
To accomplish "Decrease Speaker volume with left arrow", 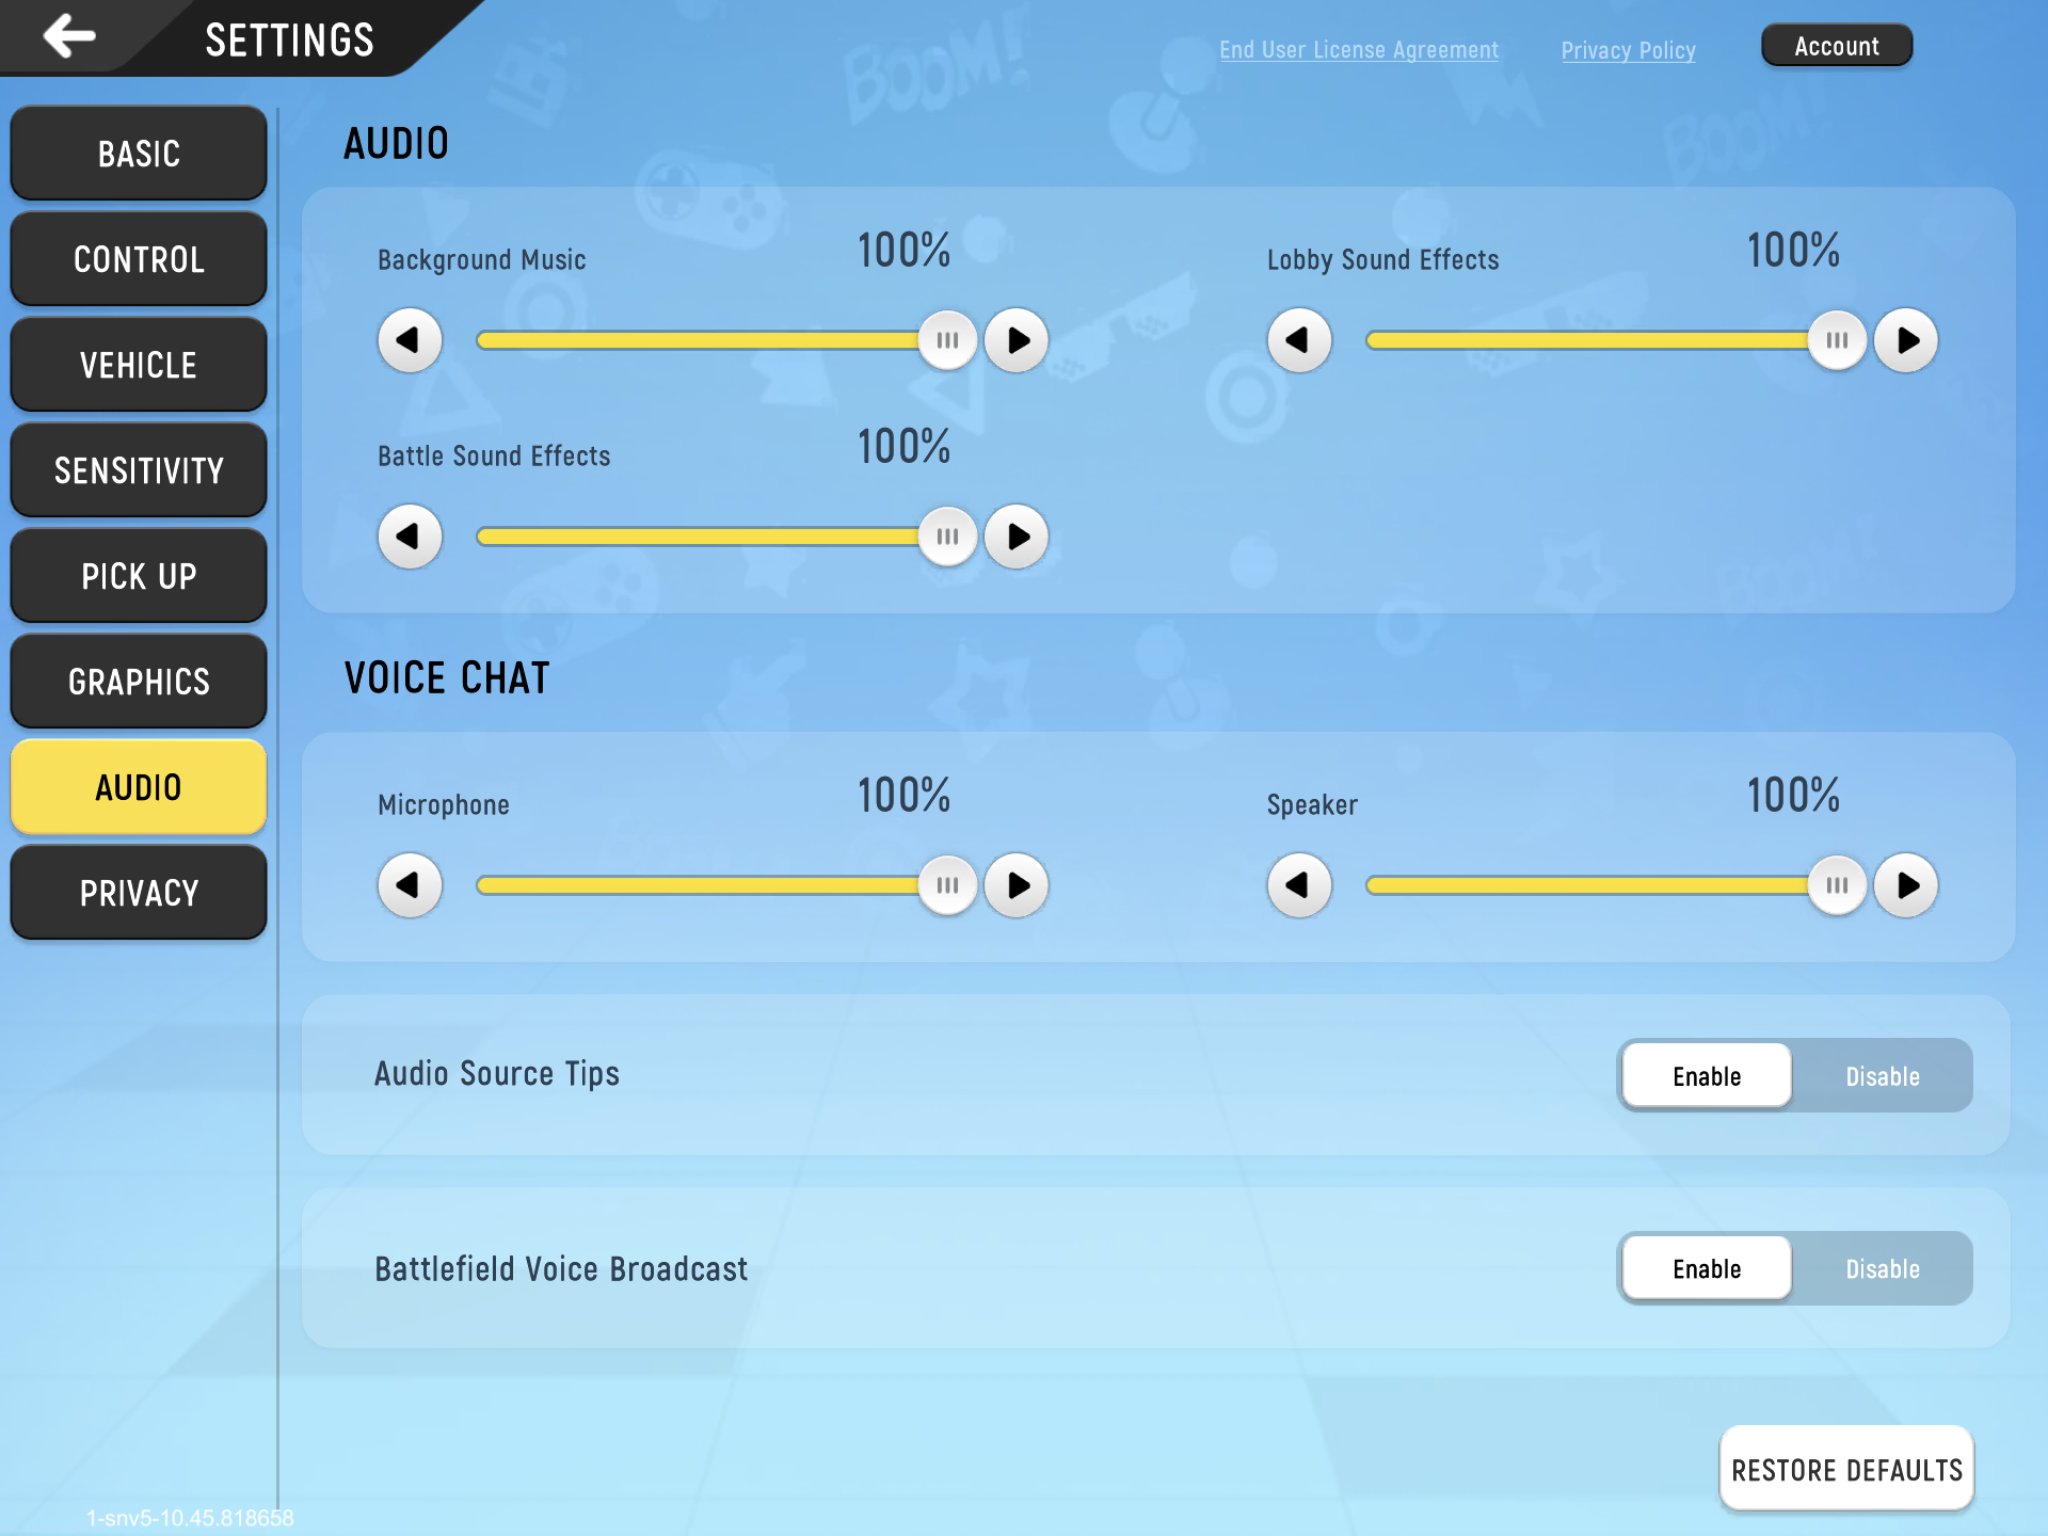I will point(1299,885).
